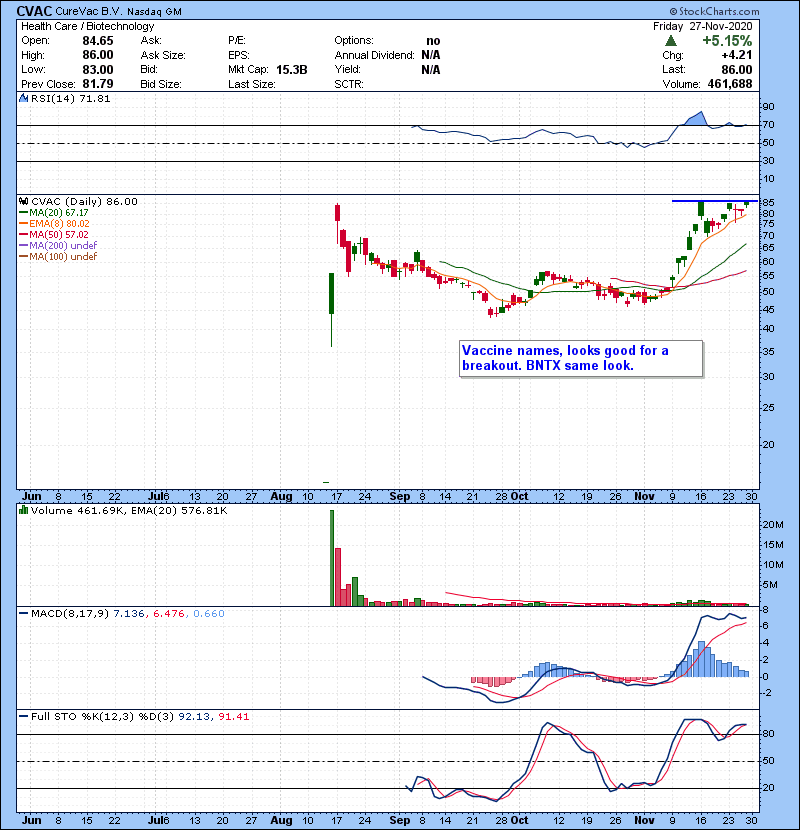This screenshot has height=830, width=800.
Task: Click the Last row value in the quote table
Action: (737, 70)
